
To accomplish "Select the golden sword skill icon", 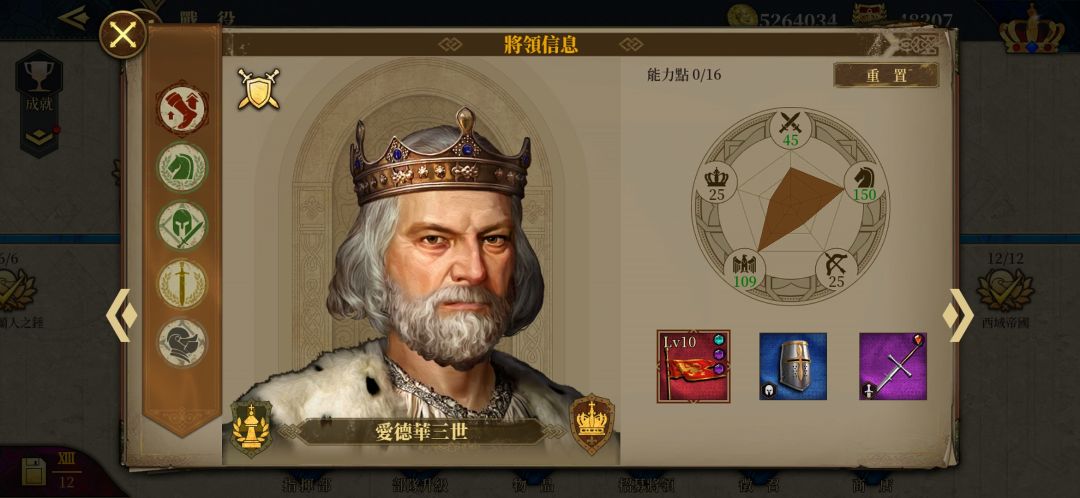I will coord(182,284).
